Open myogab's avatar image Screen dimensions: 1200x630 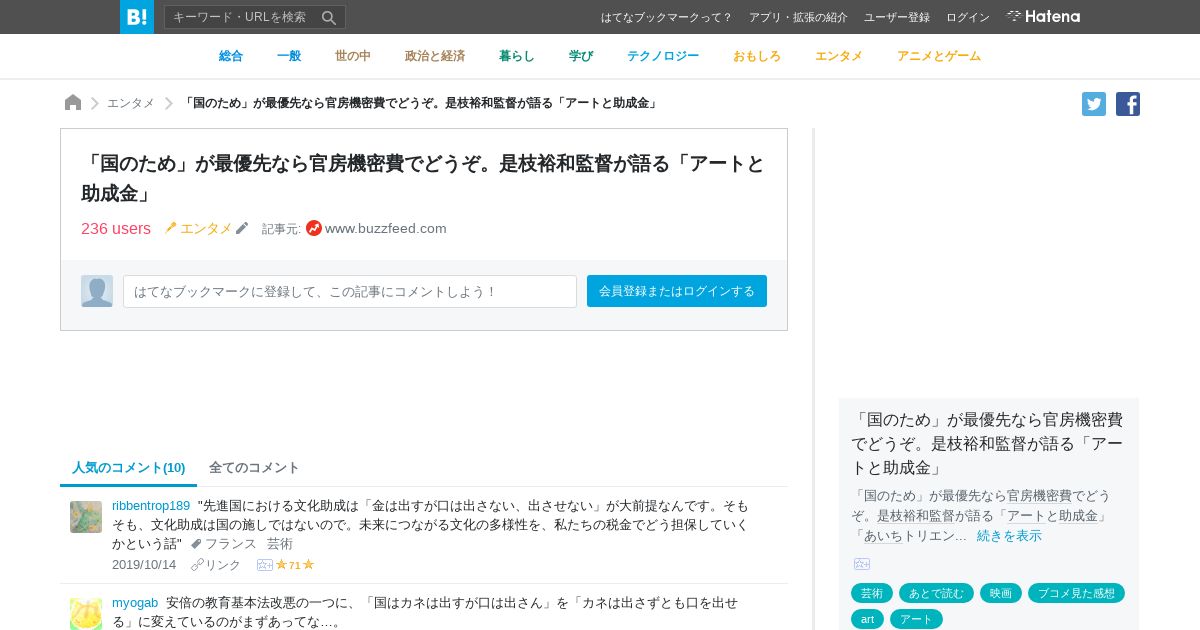coord(86,614)
